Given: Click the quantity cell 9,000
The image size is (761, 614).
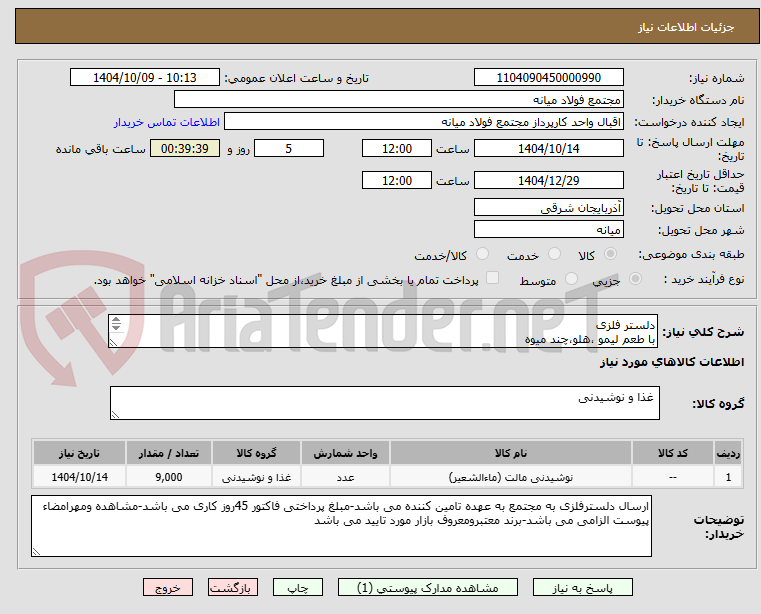Looking at the screenshot, I should pos(168,478).
